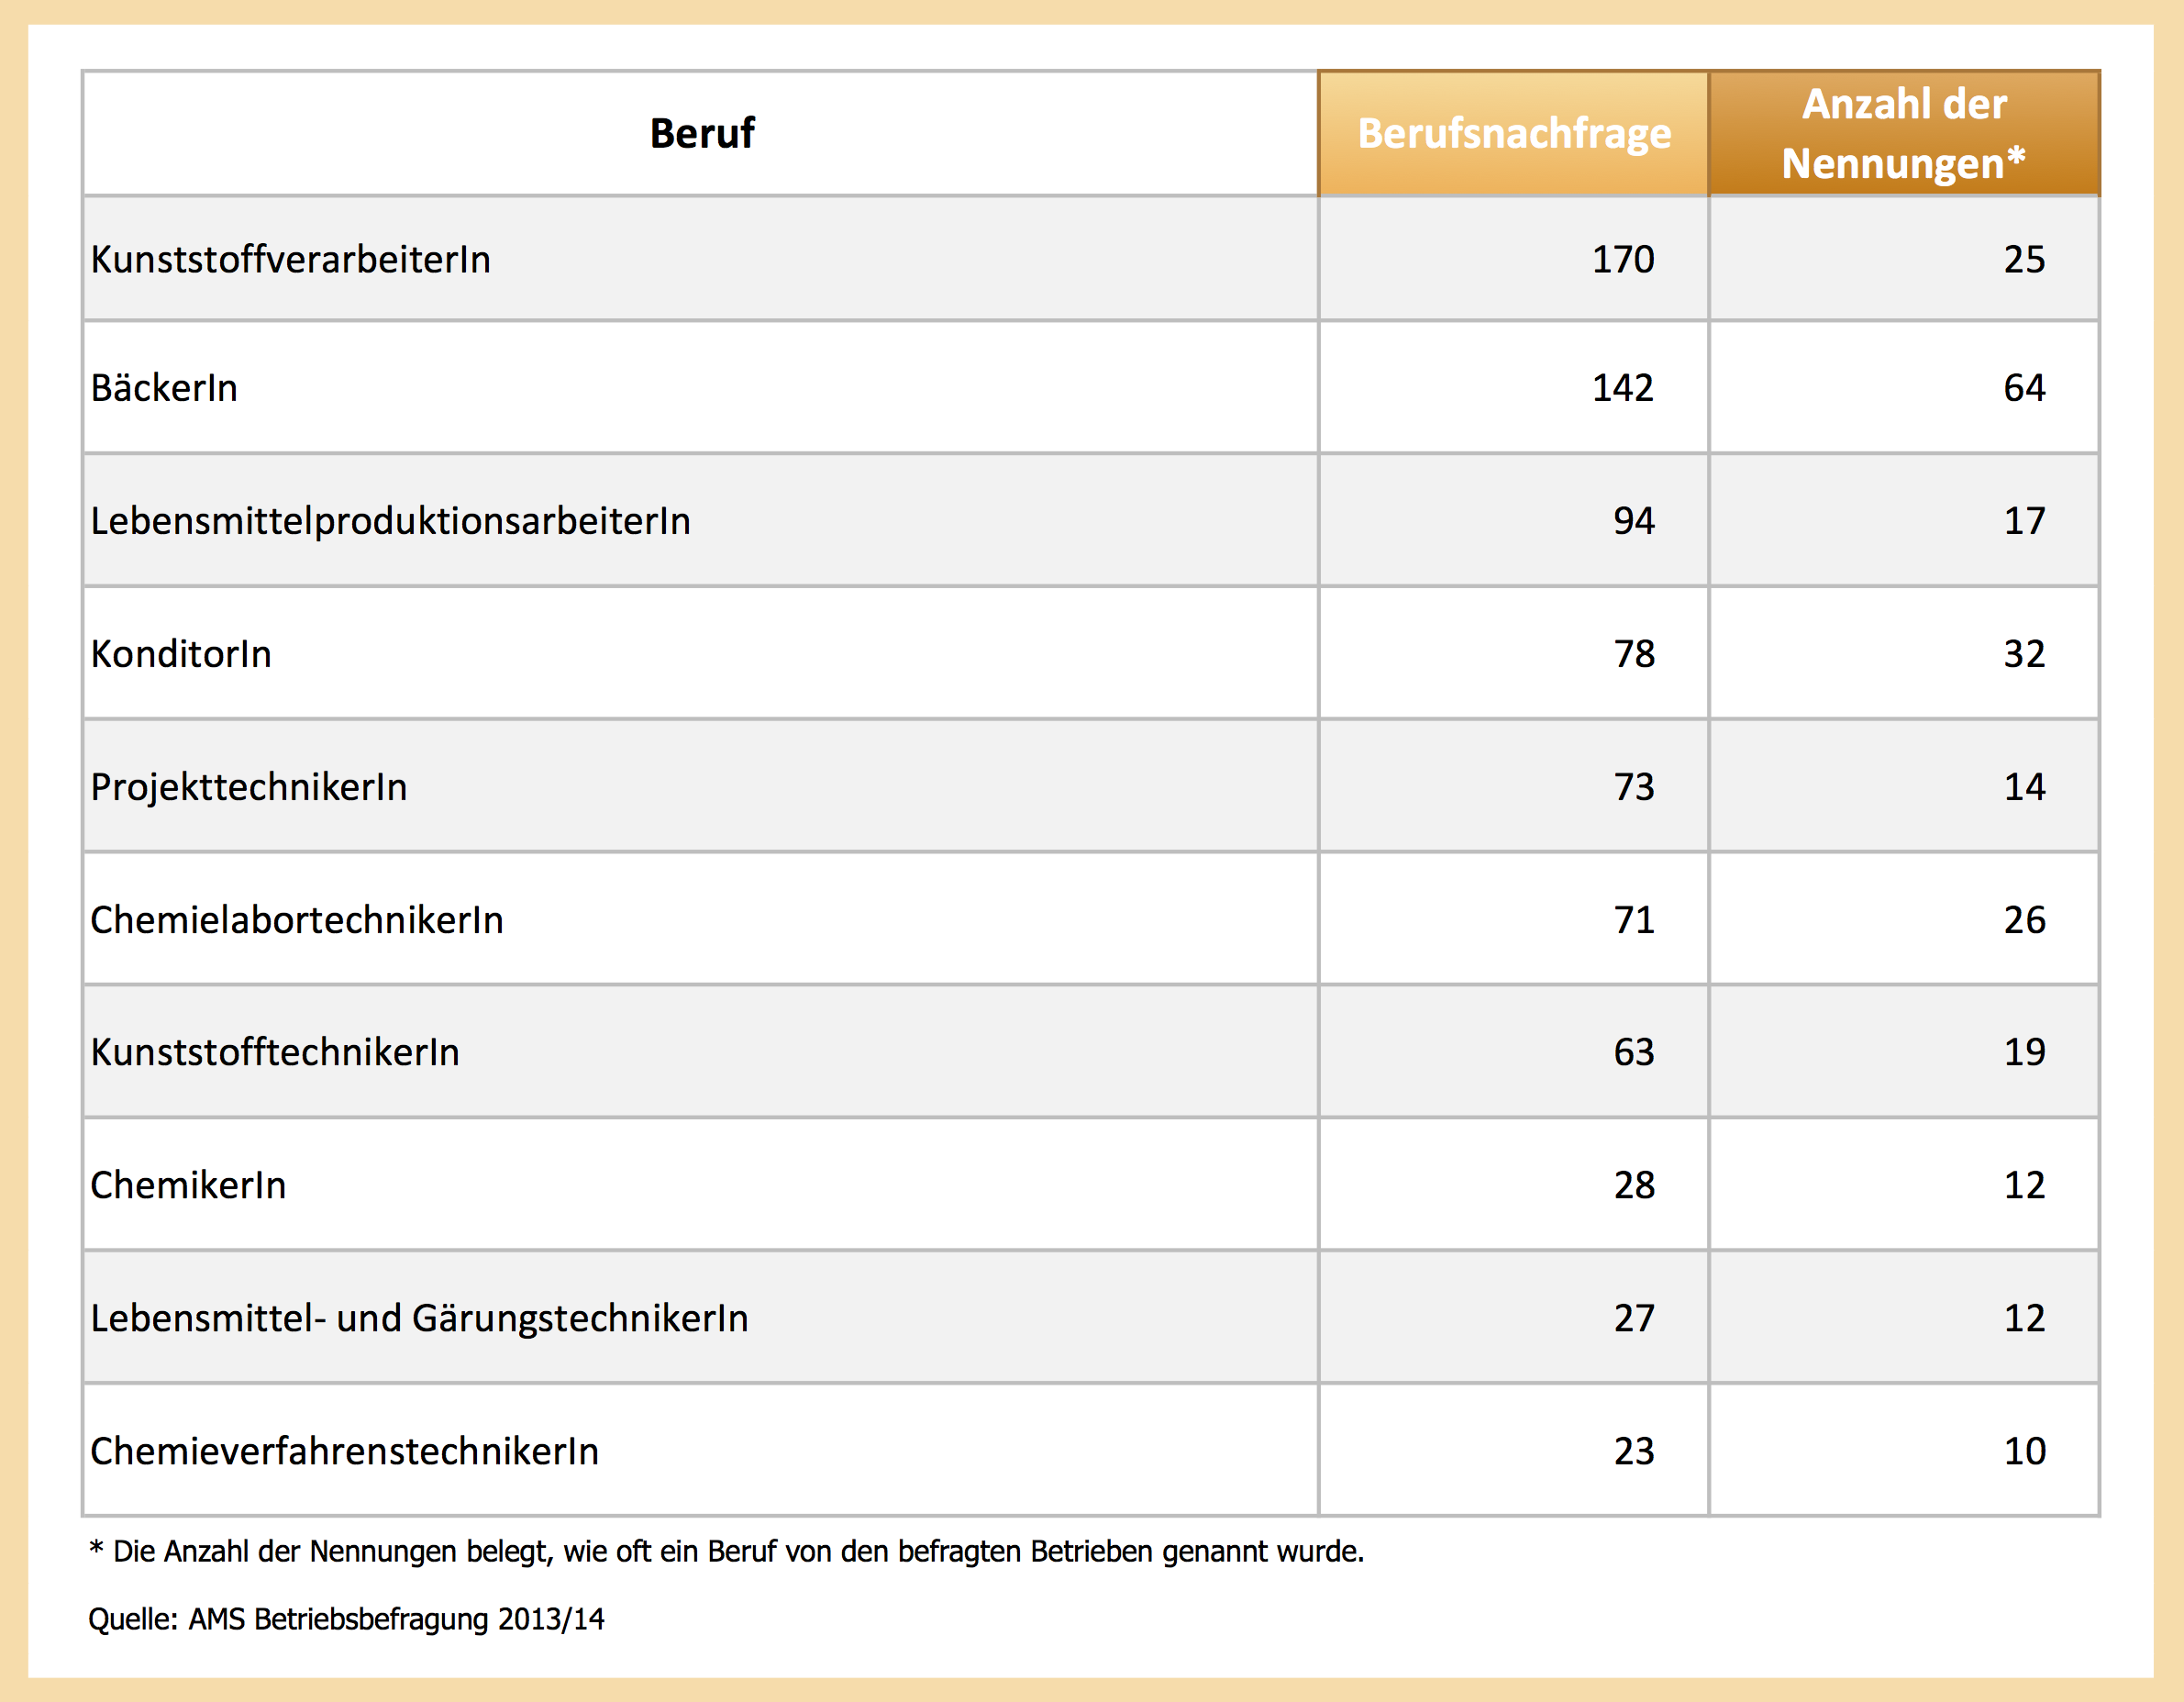
Task: Select the KunststoffverarbeiterIn row label
Action: click(291, 259)
